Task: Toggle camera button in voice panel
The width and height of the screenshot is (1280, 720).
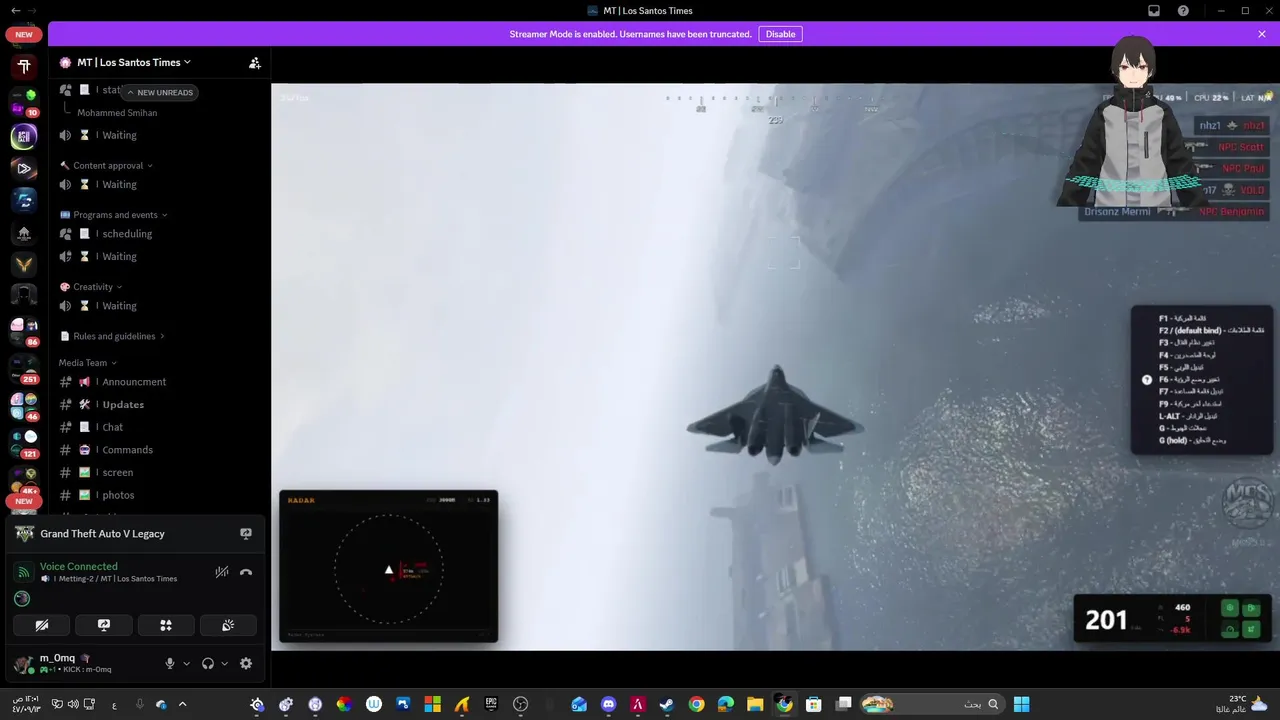Action: (x=42, y=625)
